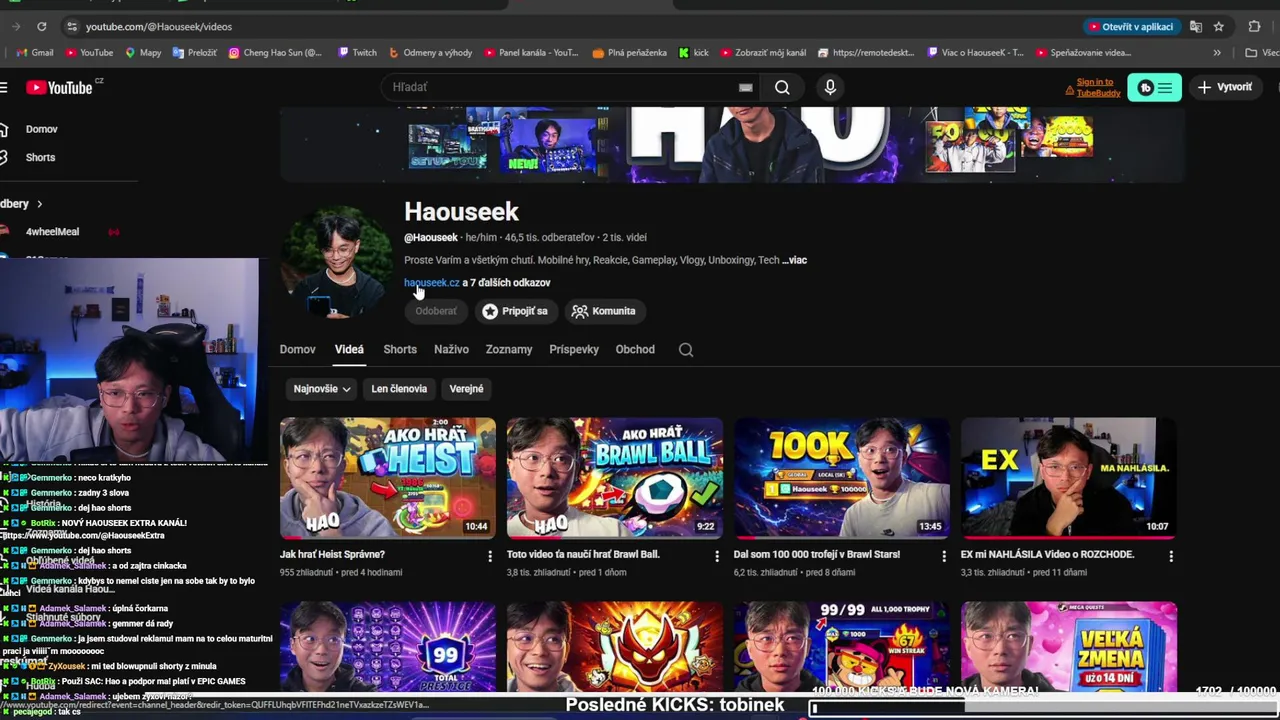The height and width of the screenshot is (720, 1280).
Task: Reload the page with the refresh icon
Action: coord(41,26)
